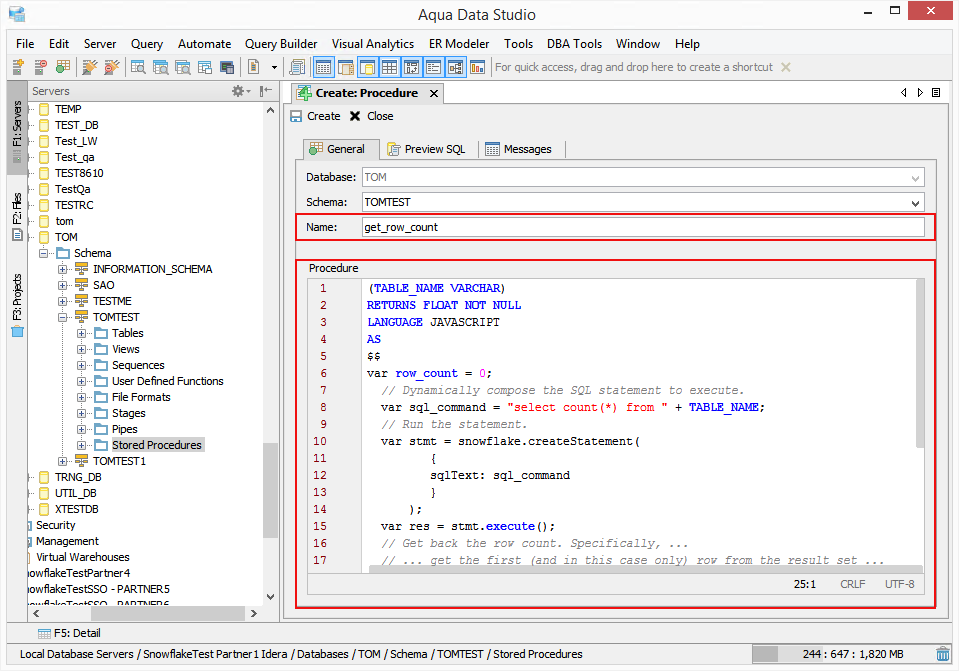The width and height of the screenshot is (959, 671).
Task: Open the Query Builder menu
Action: point(281,44)
